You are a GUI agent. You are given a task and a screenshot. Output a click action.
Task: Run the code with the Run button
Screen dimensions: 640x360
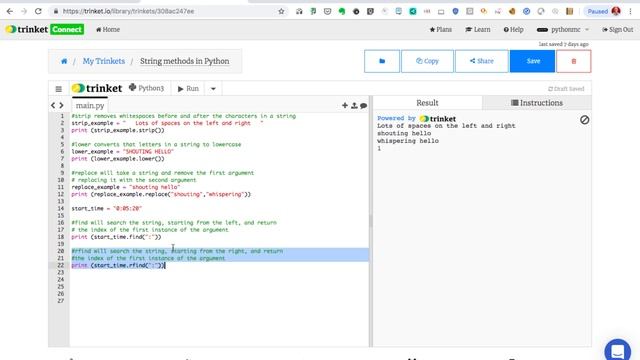pos(188,89)
